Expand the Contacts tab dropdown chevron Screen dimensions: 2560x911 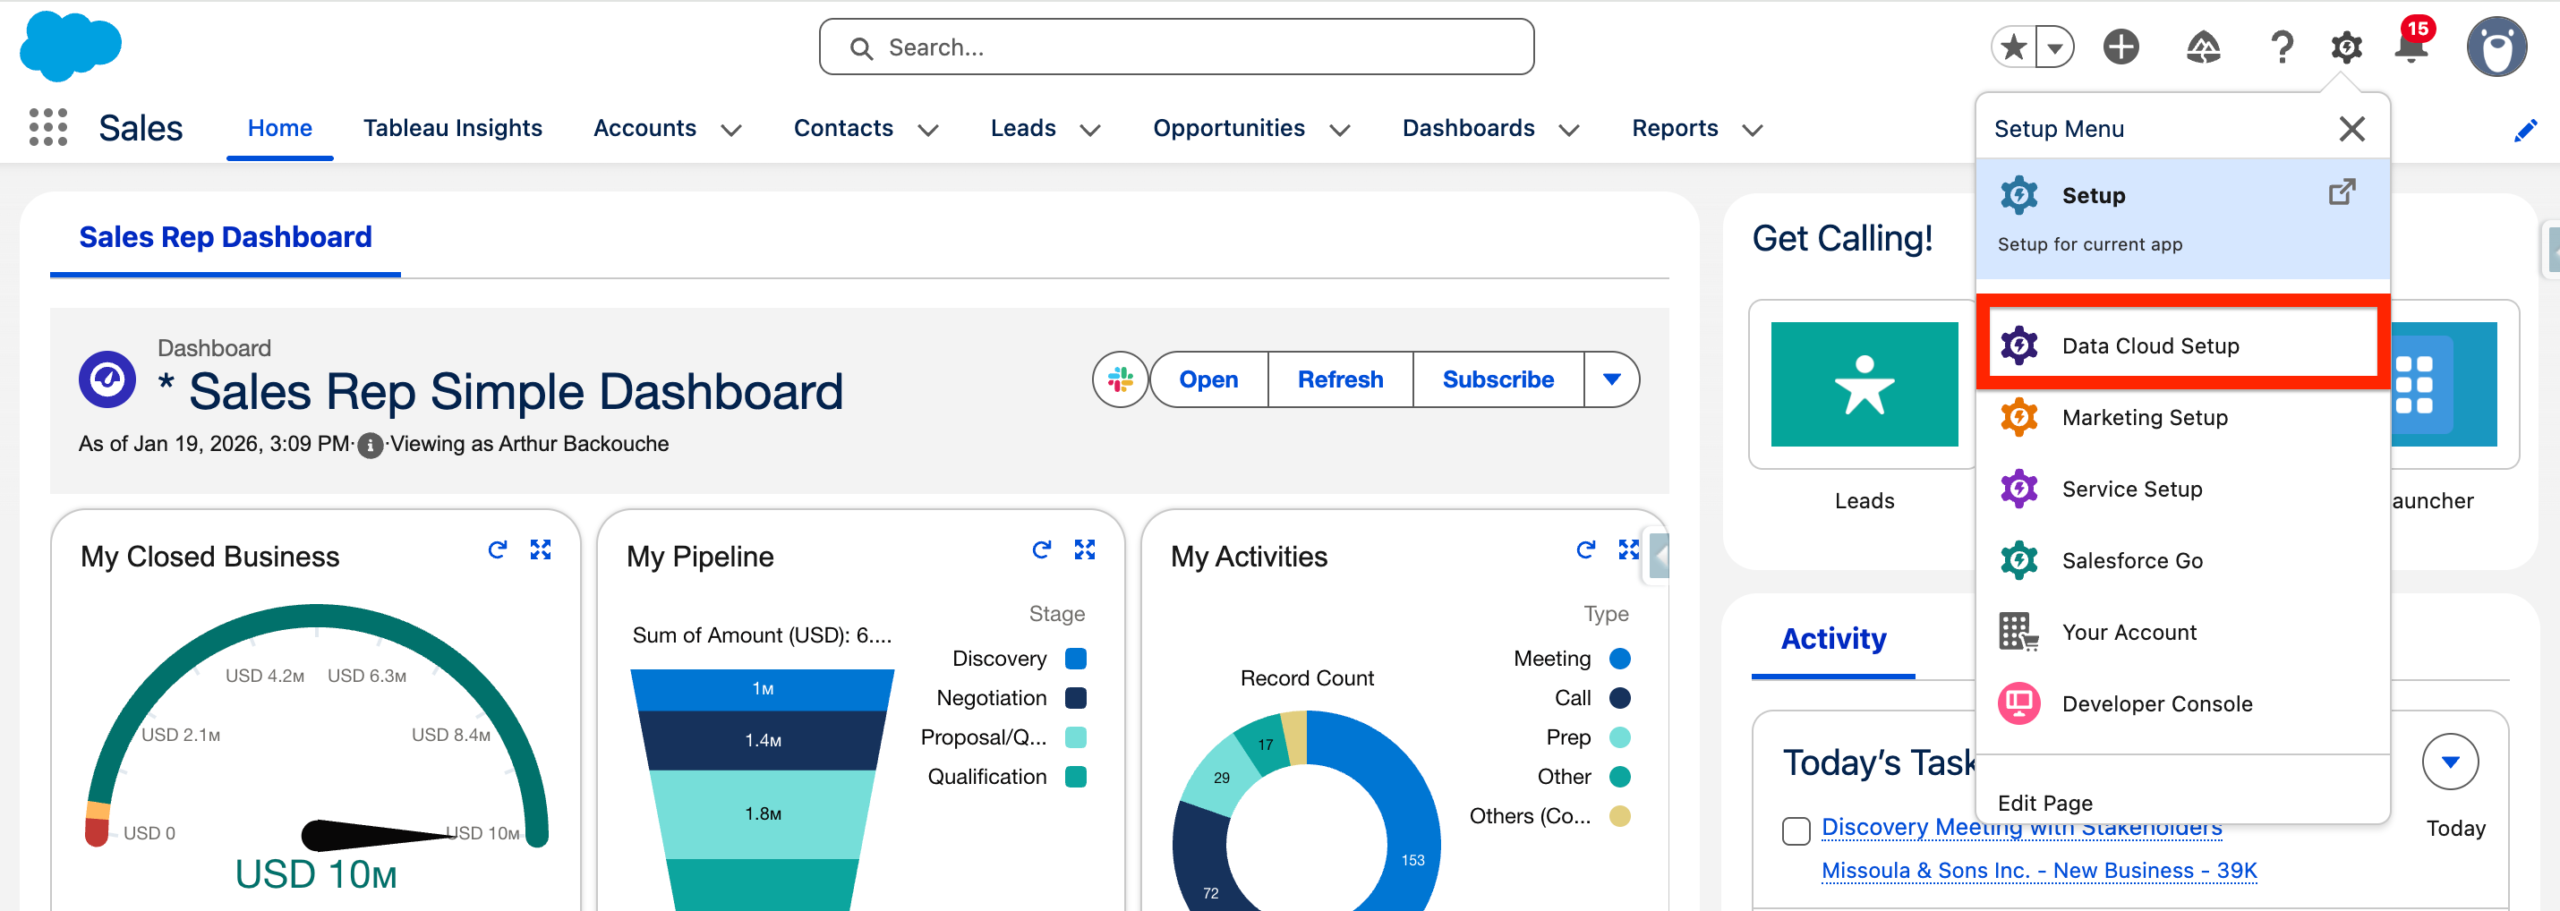(x=928, y=130)
